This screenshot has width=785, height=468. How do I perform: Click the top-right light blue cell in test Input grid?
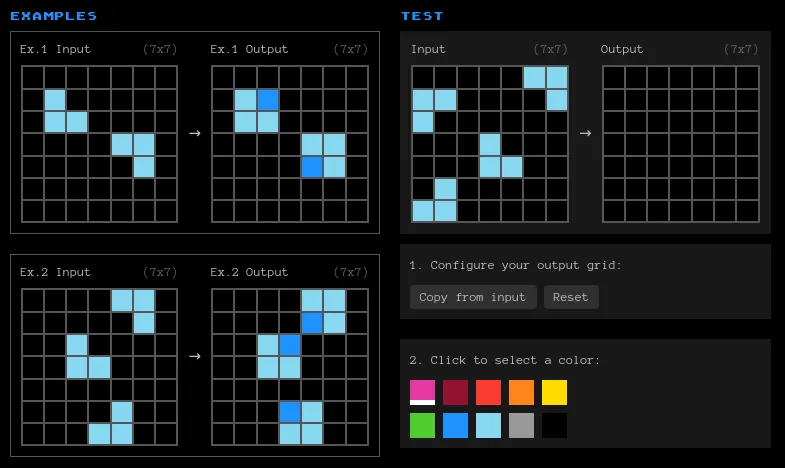pyautogui.click(x=557, y=78)
